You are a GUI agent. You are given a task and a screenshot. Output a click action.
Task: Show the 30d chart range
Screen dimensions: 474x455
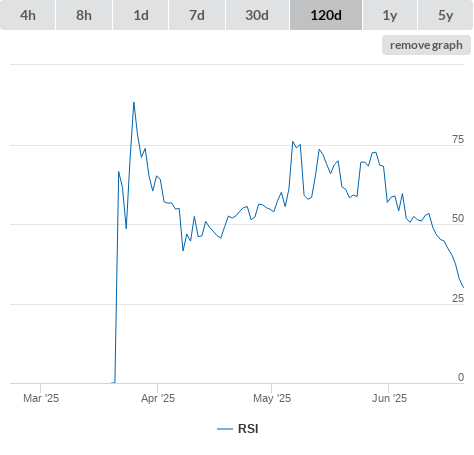tap(257, 15)
